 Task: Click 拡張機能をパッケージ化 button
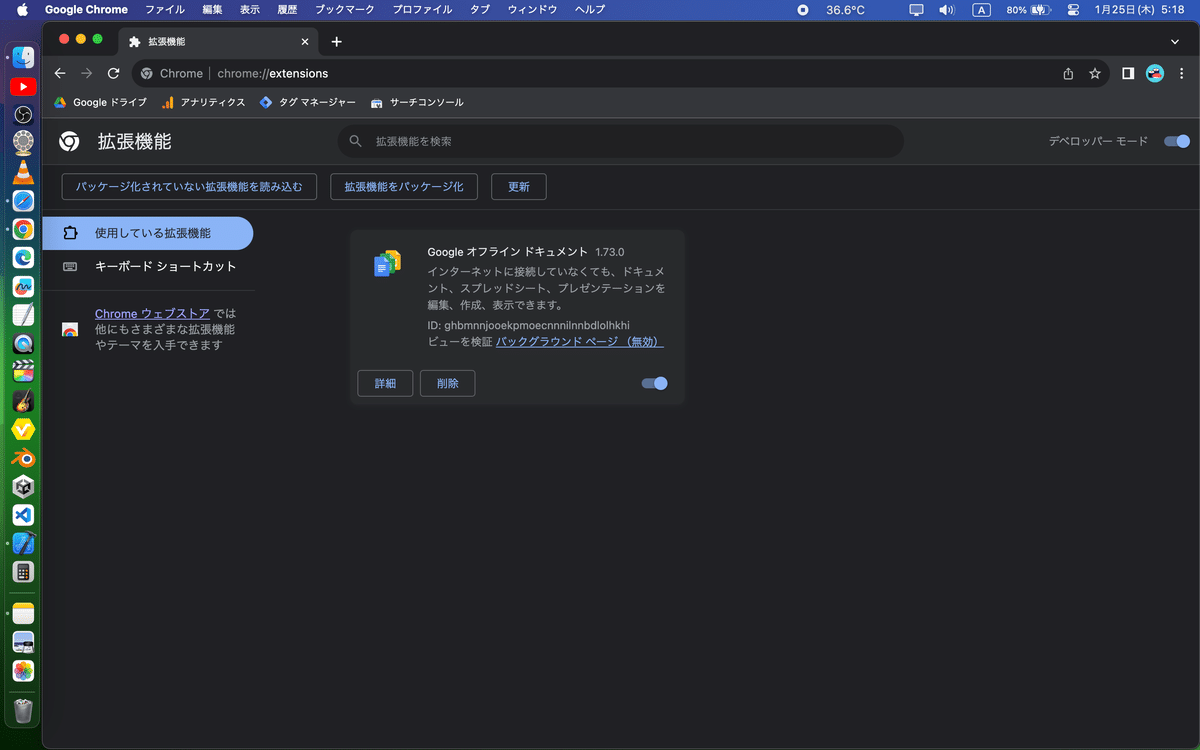(x=404, y=186)
